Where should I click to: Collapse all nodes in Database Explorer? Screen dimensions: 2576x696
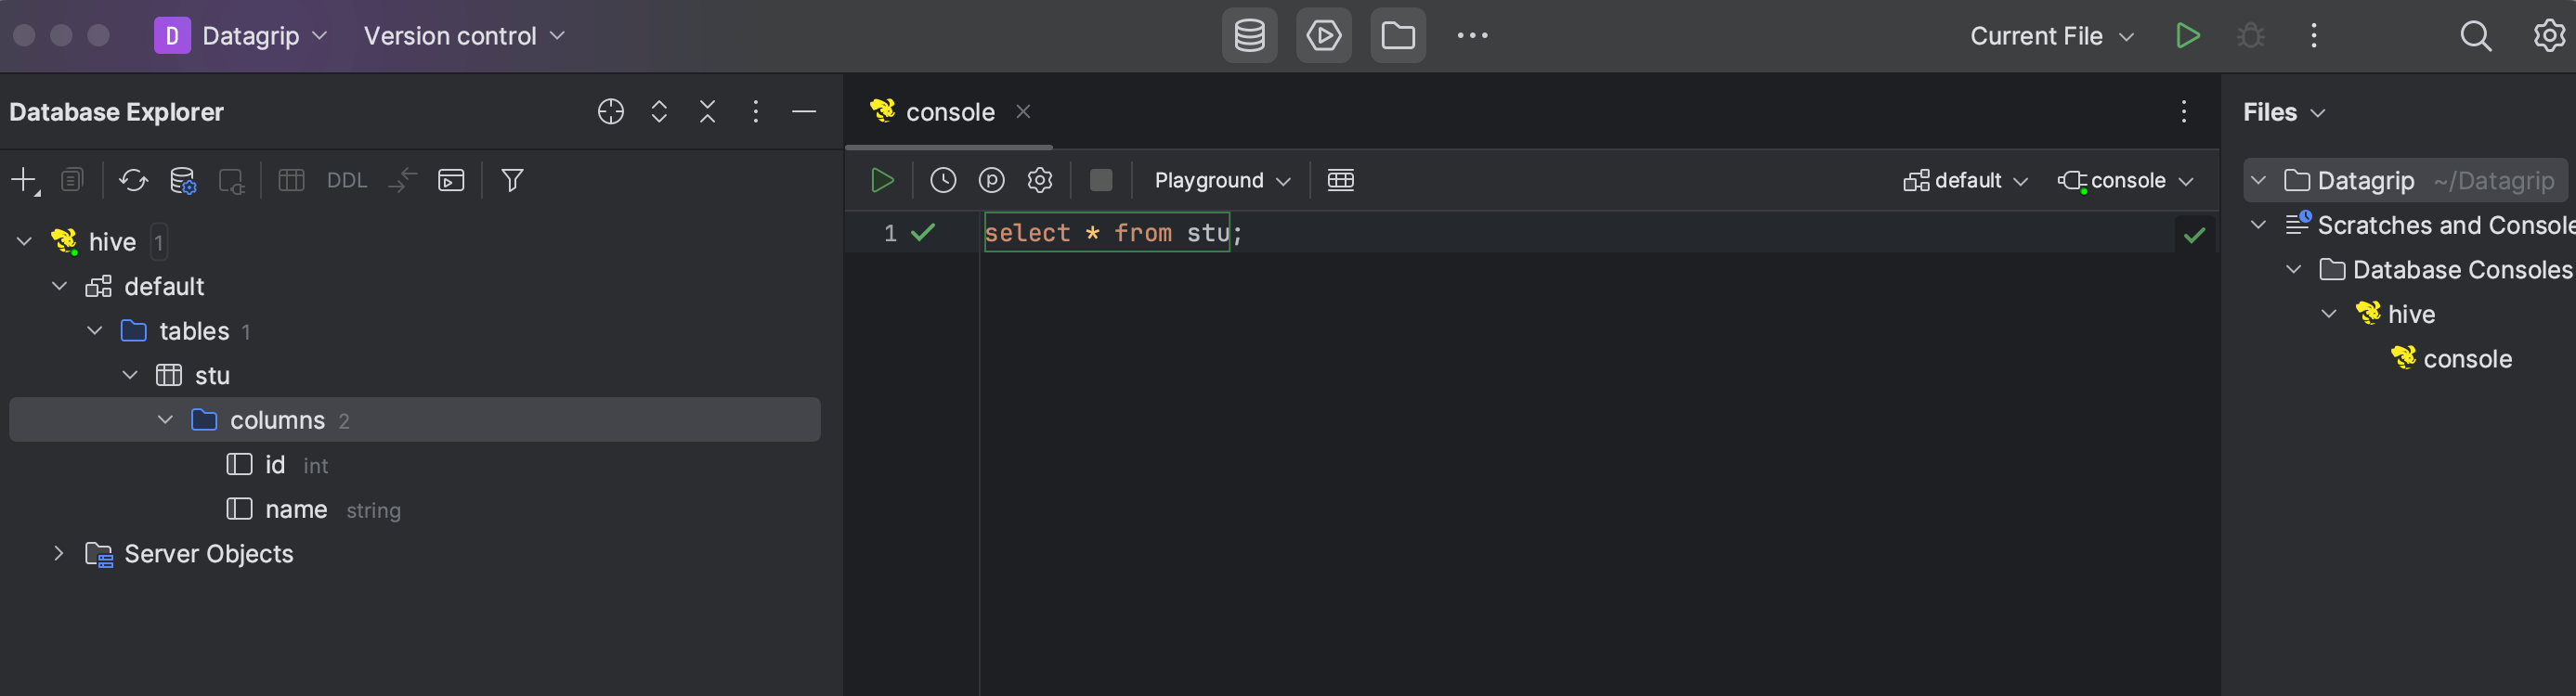pyautogui.click(x=708, y=112)
